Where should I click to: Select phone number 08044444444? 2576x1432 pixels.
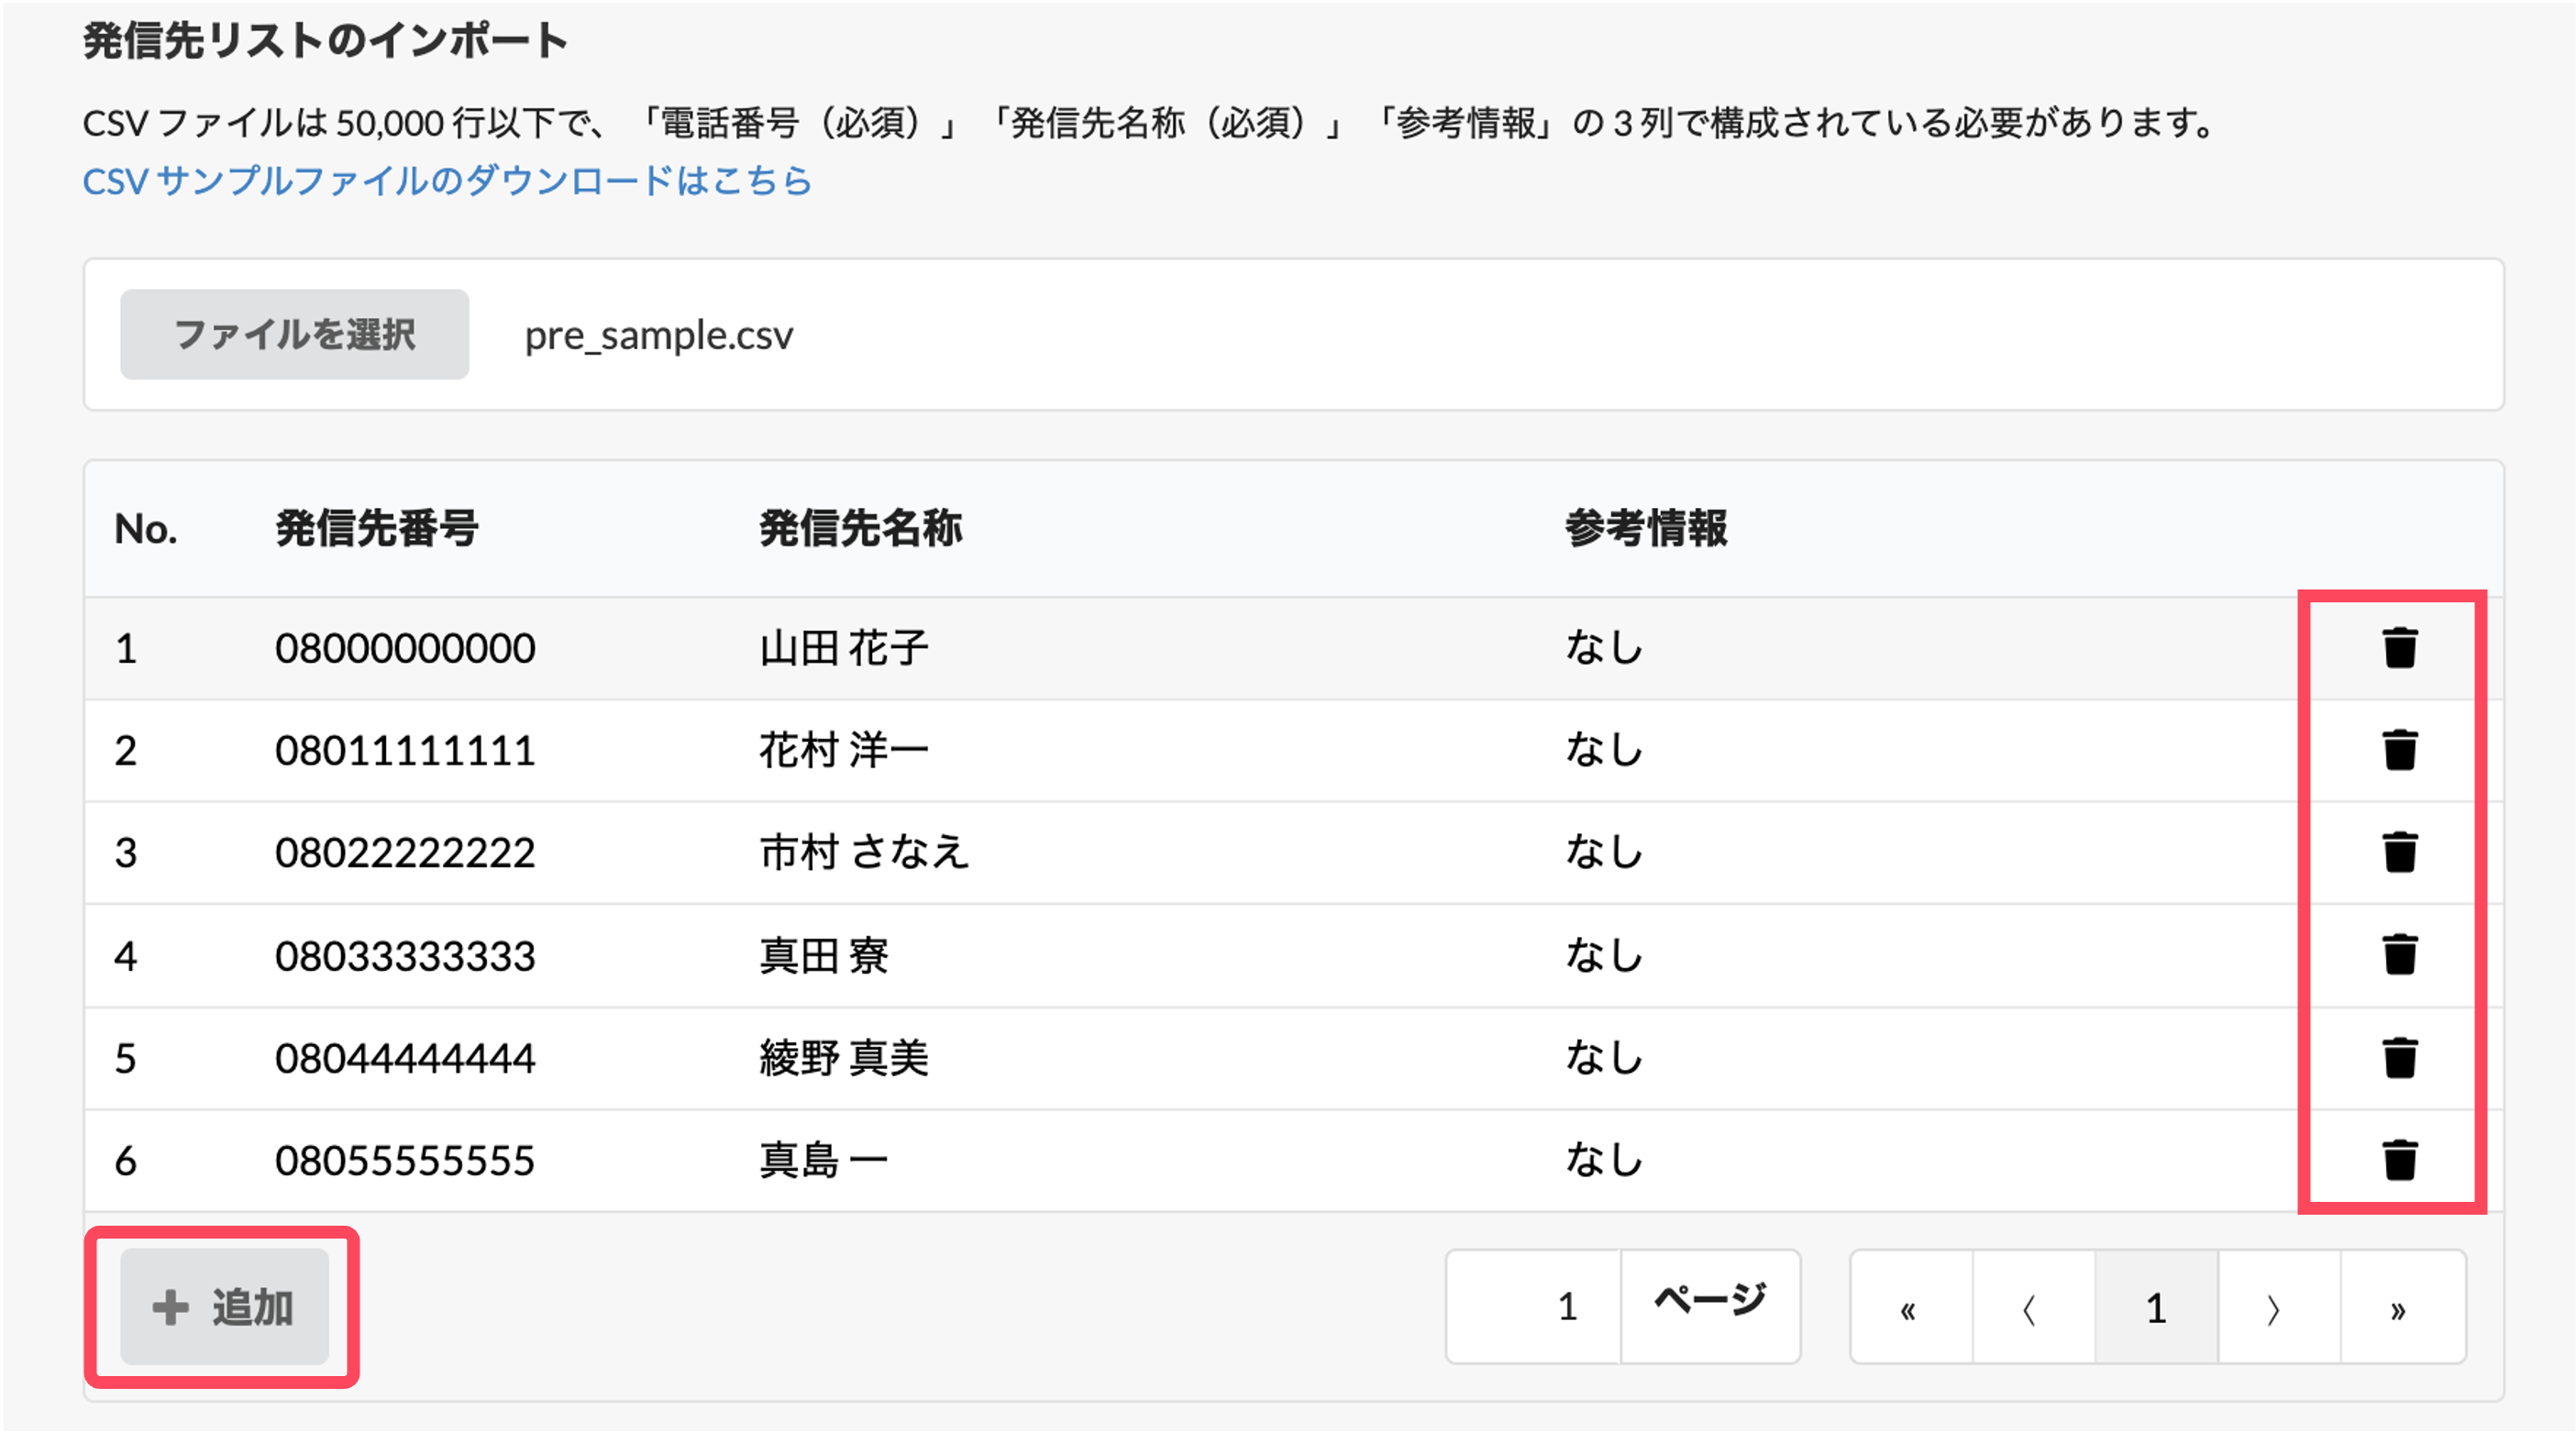[x=405, y=1058]
